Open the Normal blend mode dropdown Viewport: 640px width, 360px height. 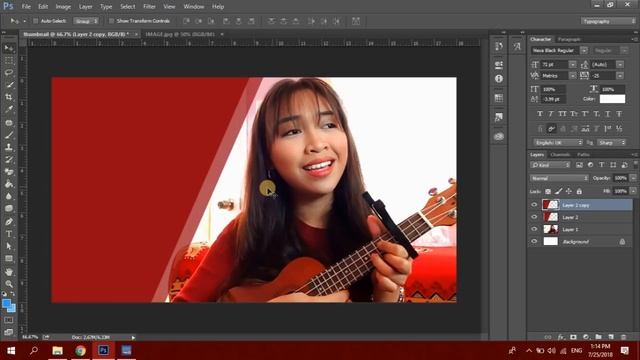coord(559,178)
